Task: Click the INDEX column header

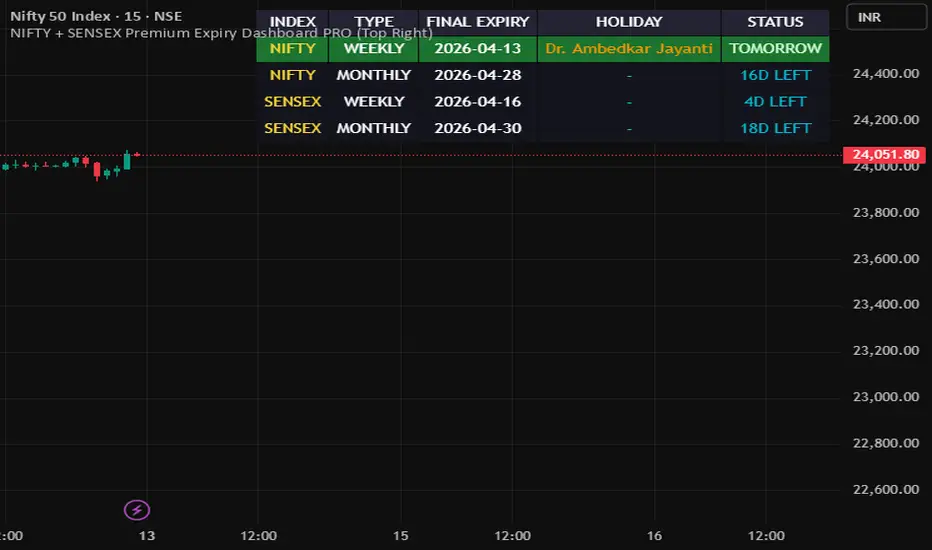Action: click(x=292, y=22)
